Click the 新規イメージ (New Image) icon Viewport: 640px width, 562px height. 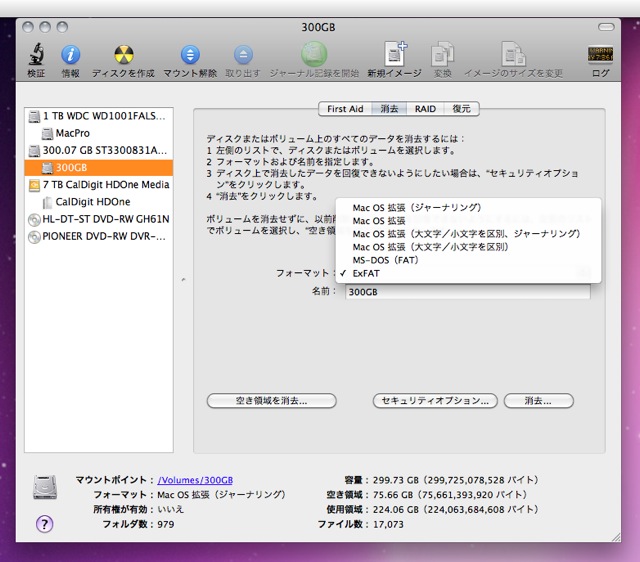click(x=395, y=55)
